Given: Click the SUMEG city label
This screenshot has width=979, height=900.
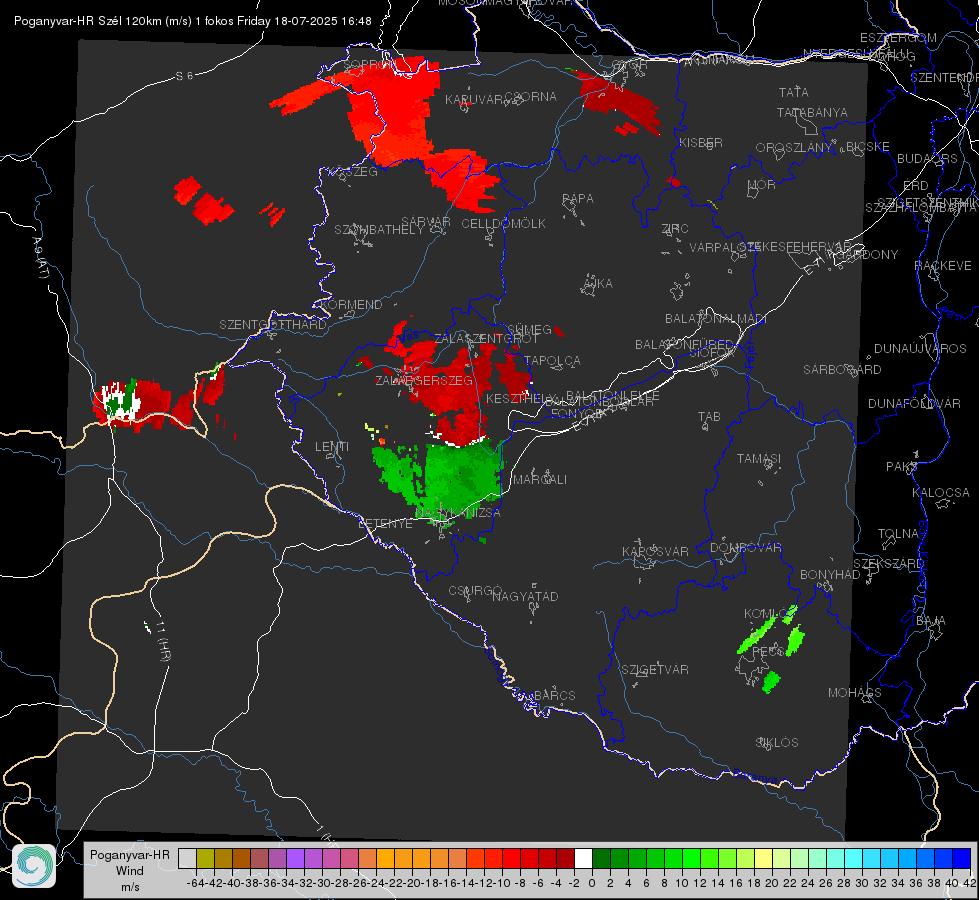Looking at the screenshot, I should 529,330.
